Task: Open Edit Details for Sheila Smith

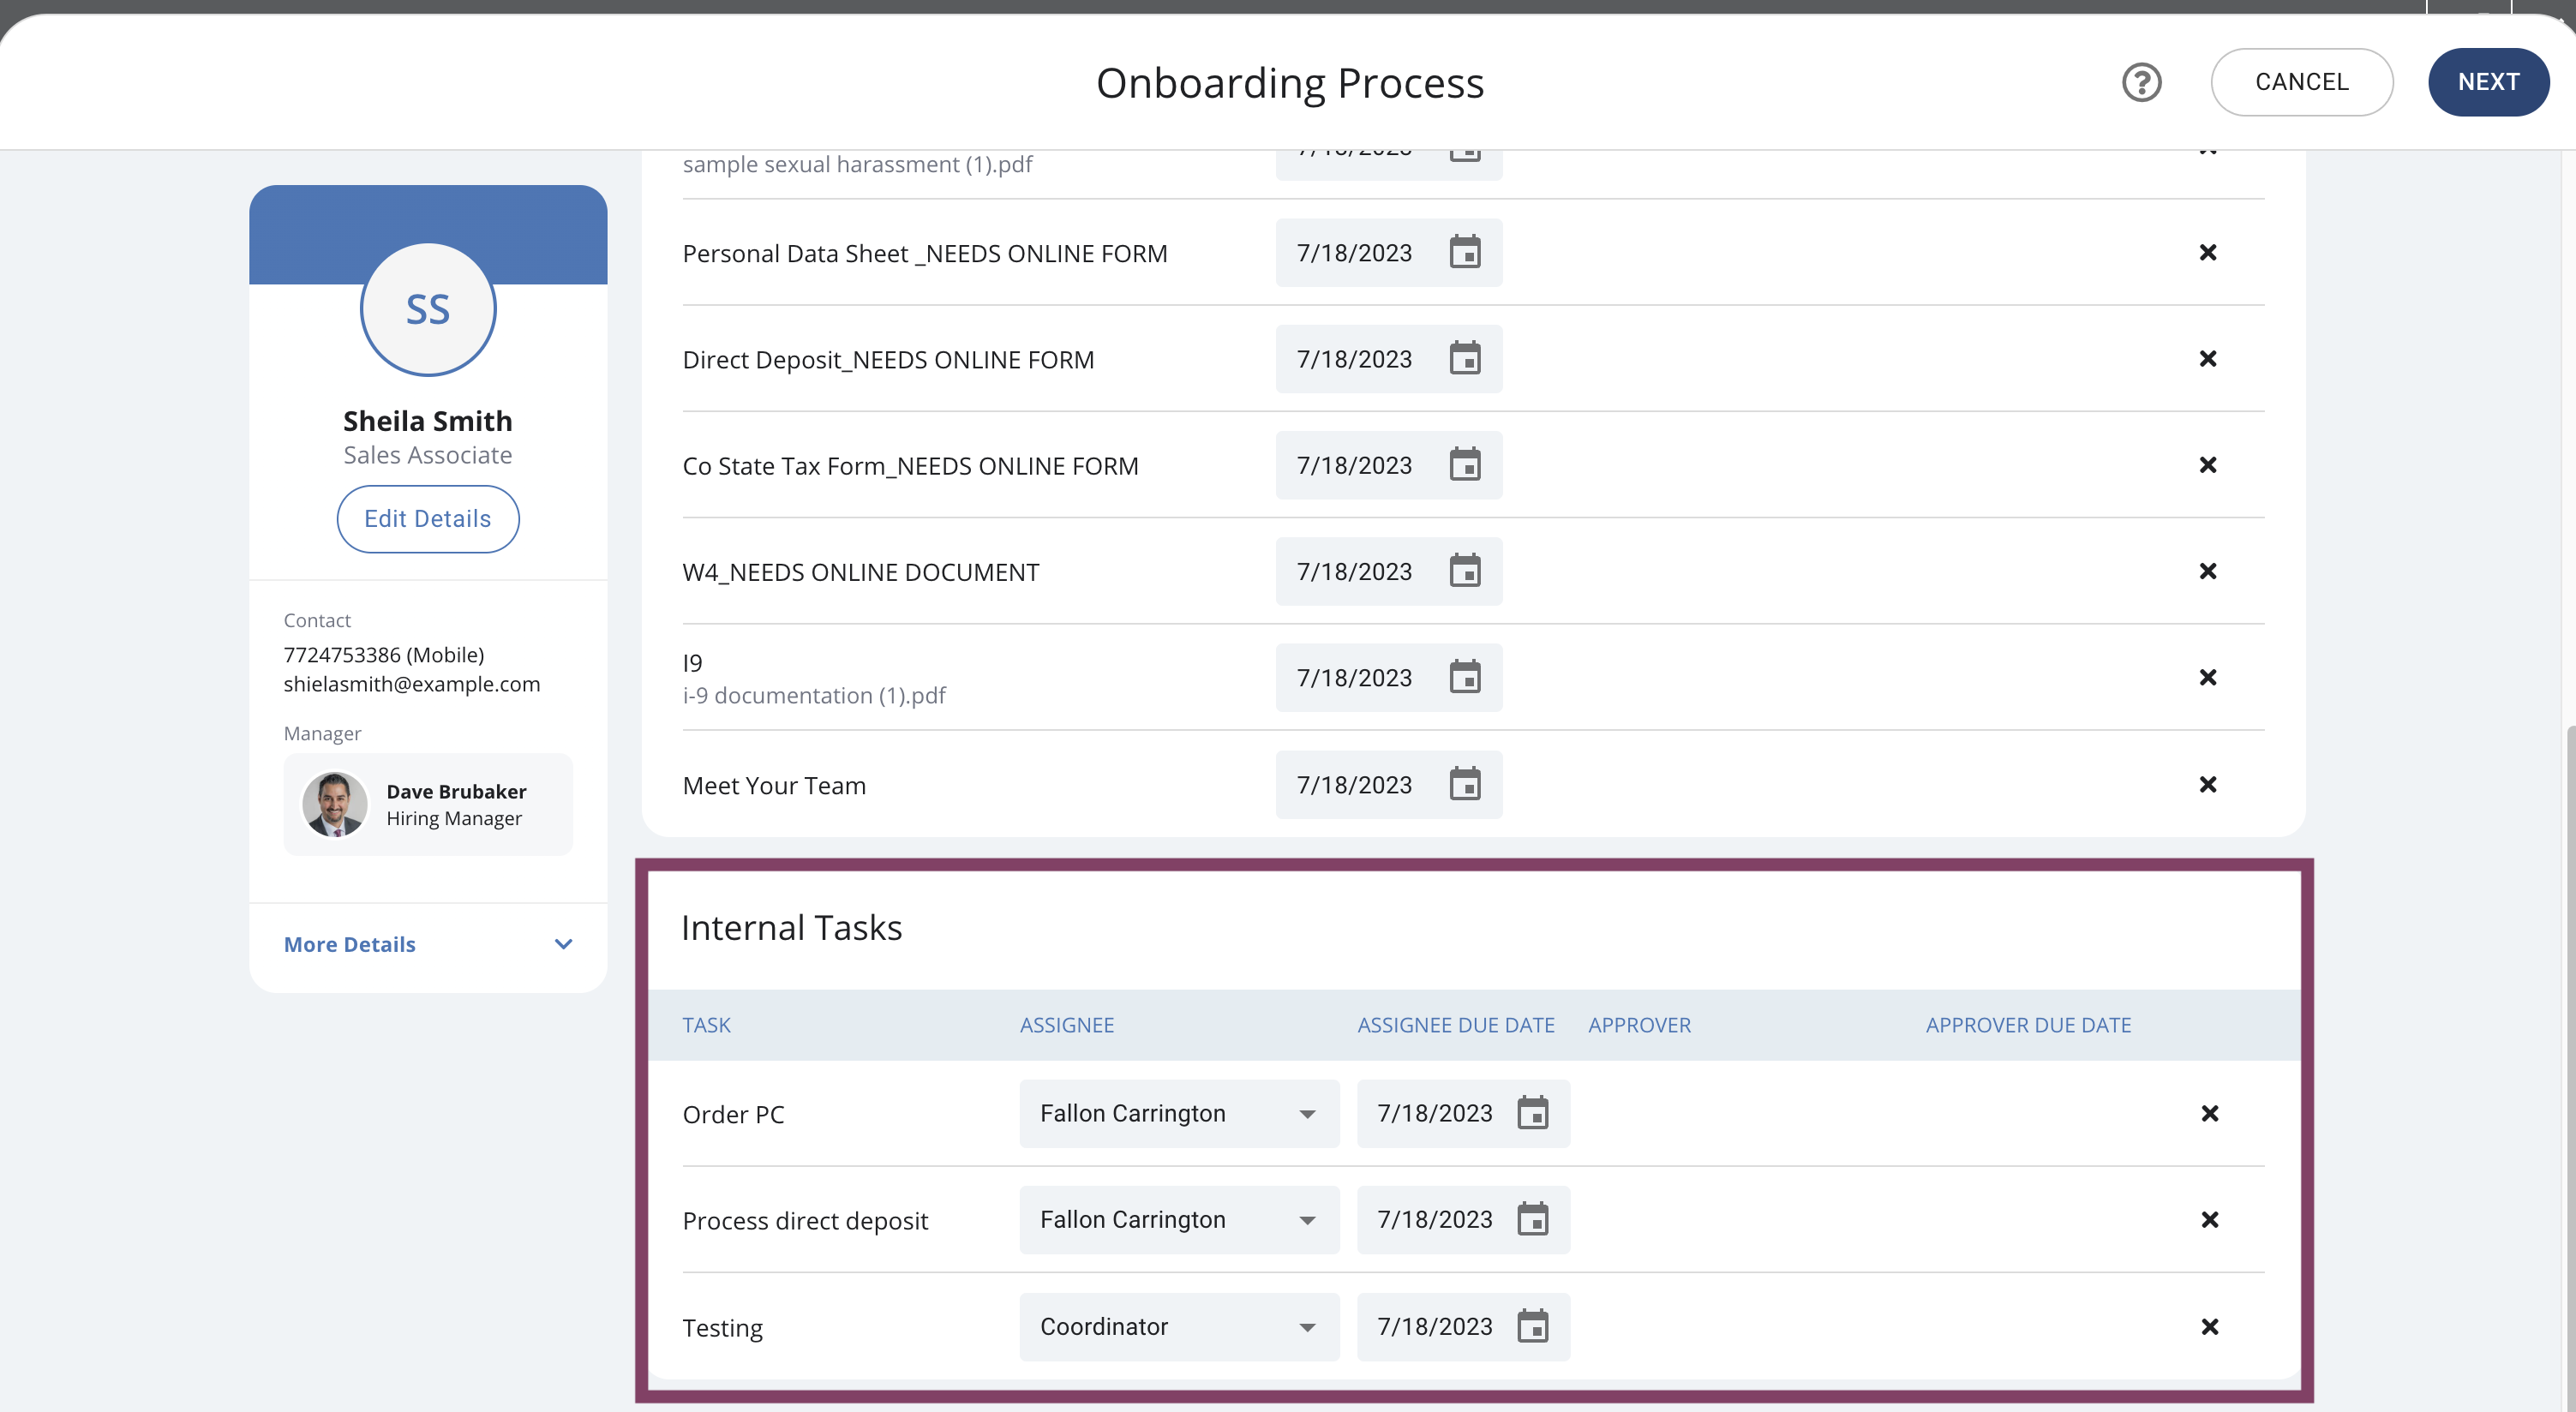Action: click(428, 519)
